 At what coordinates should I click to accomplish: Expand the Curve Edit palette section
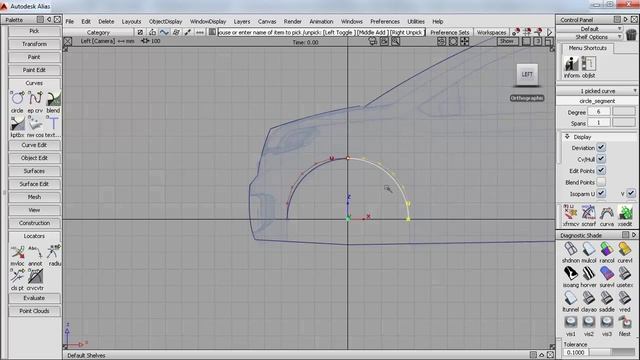pos(34,145)
